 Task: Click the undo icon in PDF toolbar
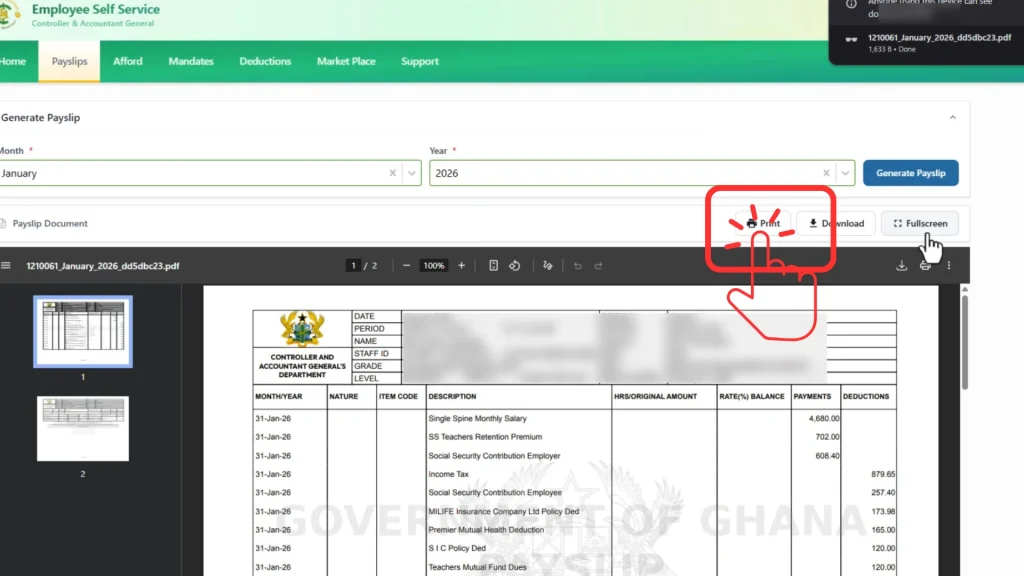pos(577,266)
